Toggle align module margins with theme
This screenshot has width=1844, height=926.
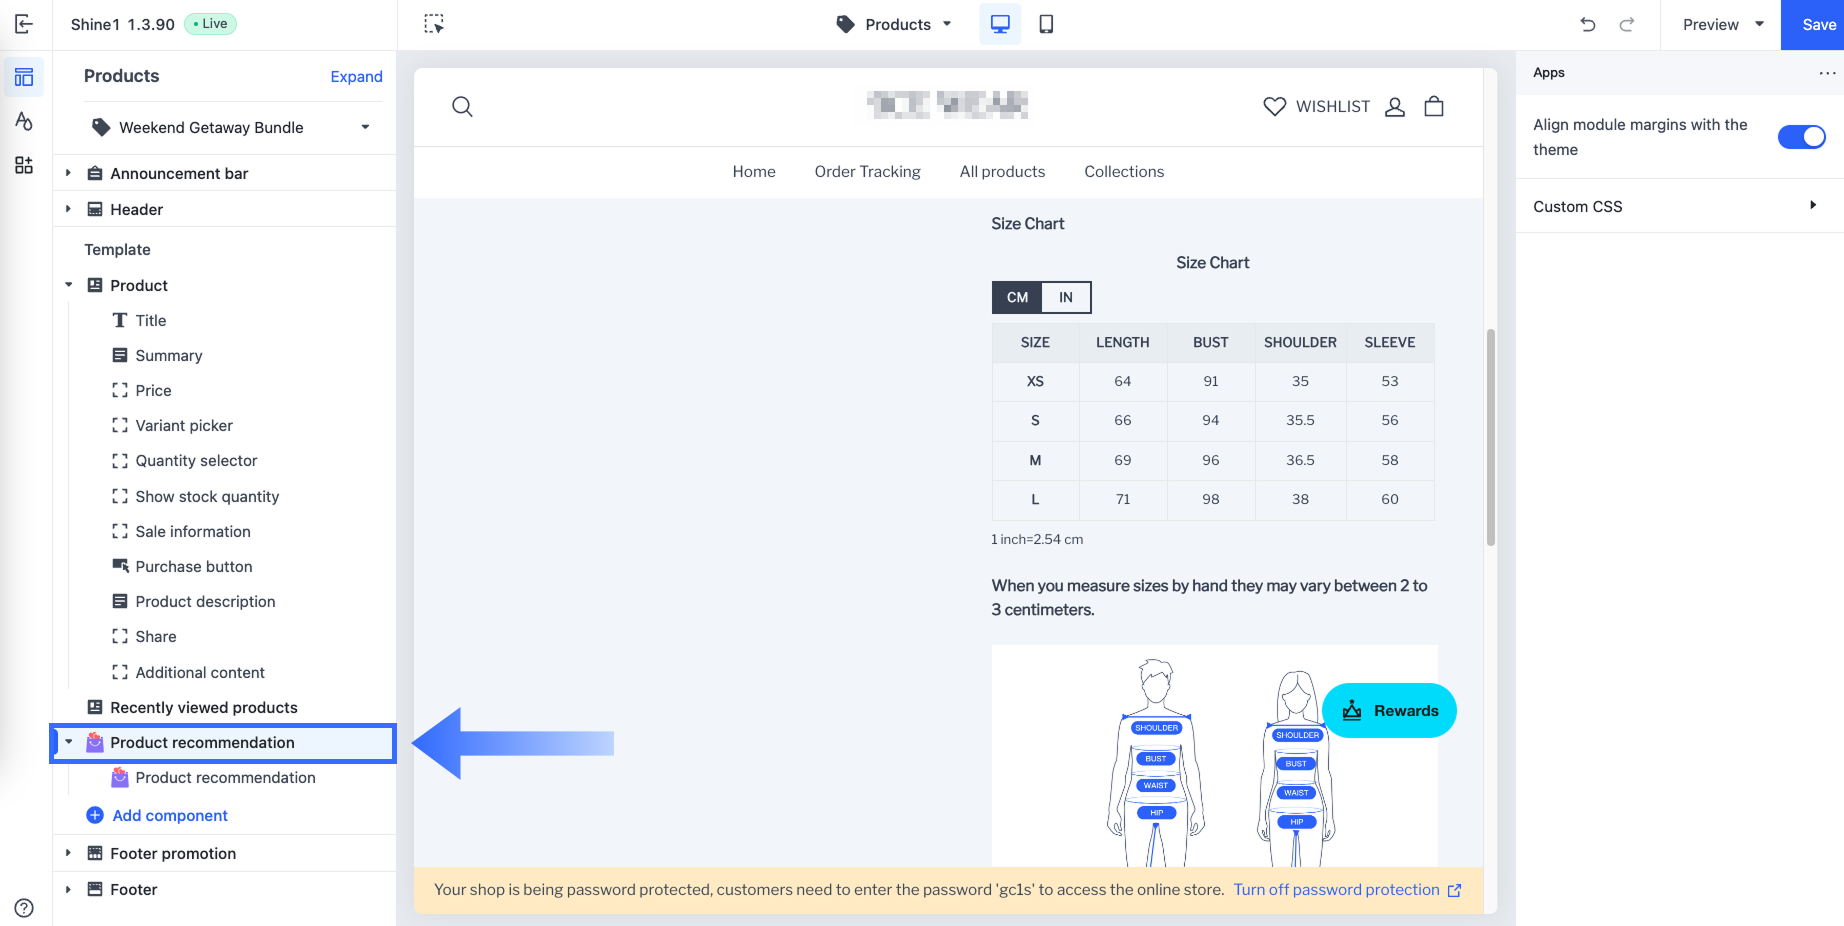pyautogui.click(x=1801, y=137)
